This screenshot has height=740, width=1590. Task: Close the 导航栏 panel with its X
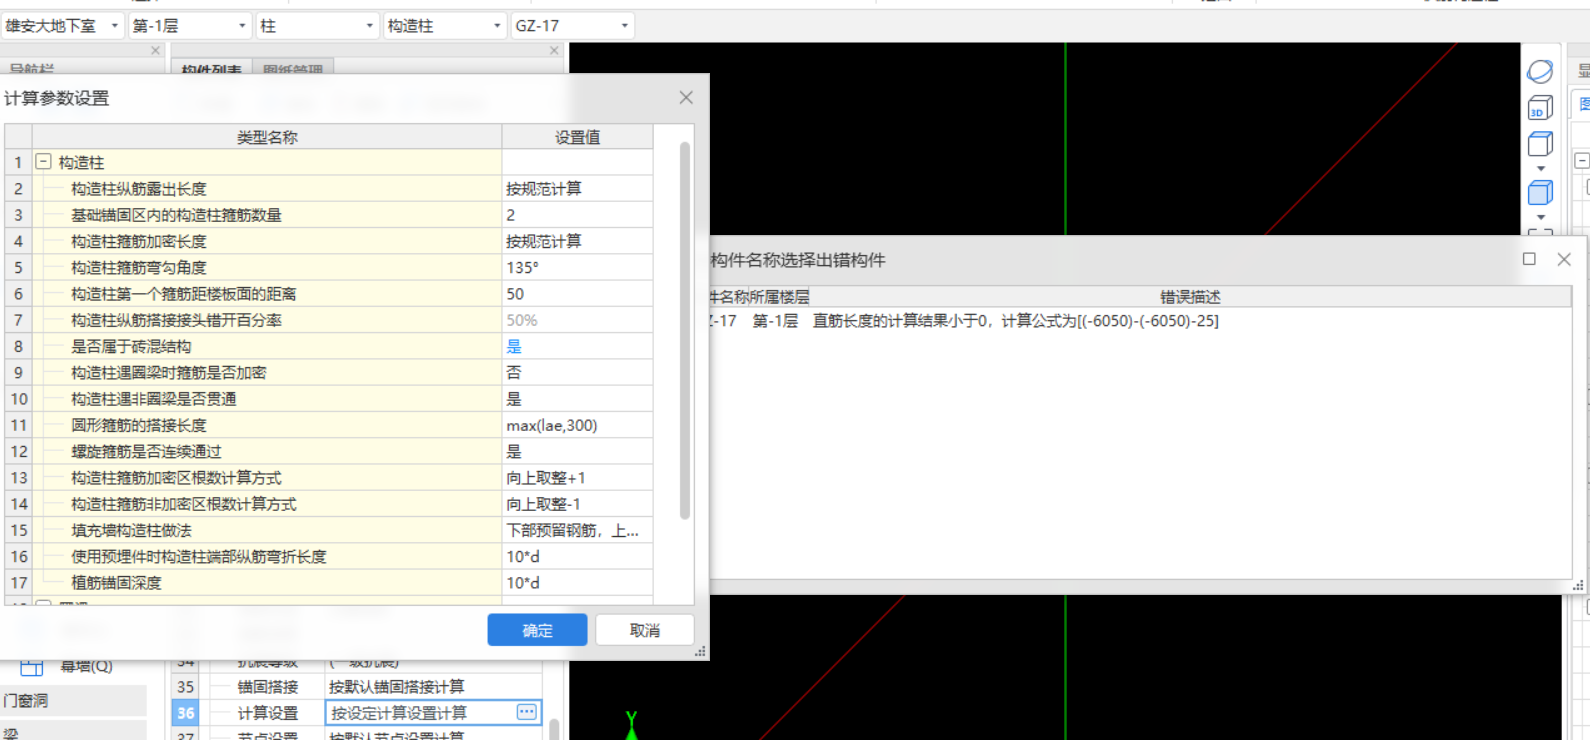[x=155, y=50]
